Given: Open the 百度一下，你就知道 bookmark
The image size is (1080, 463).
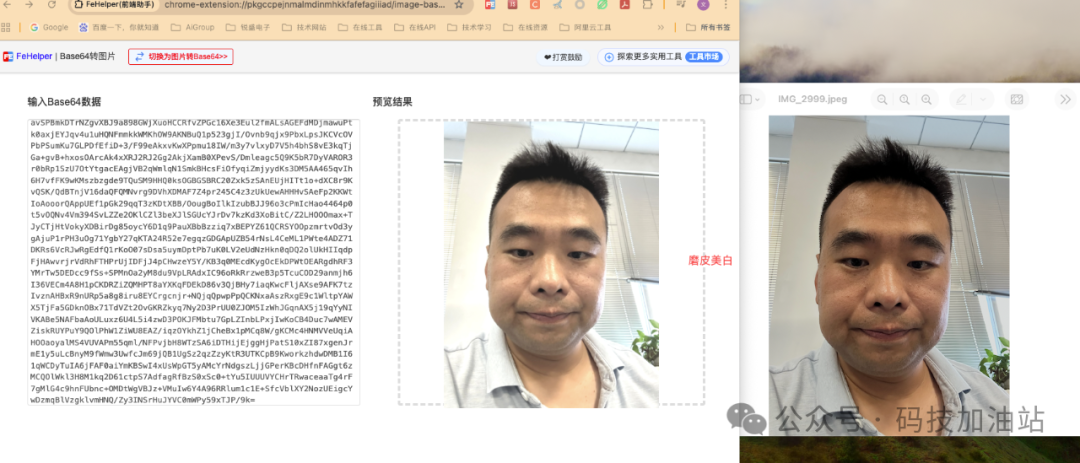Looking at the screenshot, I should (x=119, y=28).
